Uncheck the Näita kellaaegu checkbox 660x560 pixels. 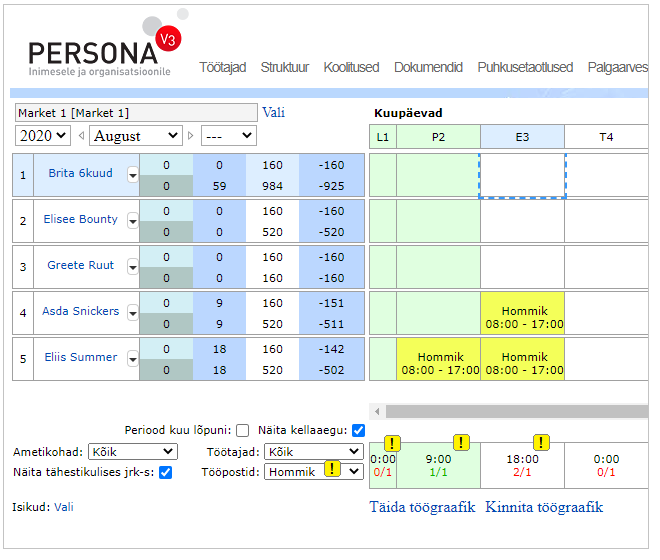(359, 431)
